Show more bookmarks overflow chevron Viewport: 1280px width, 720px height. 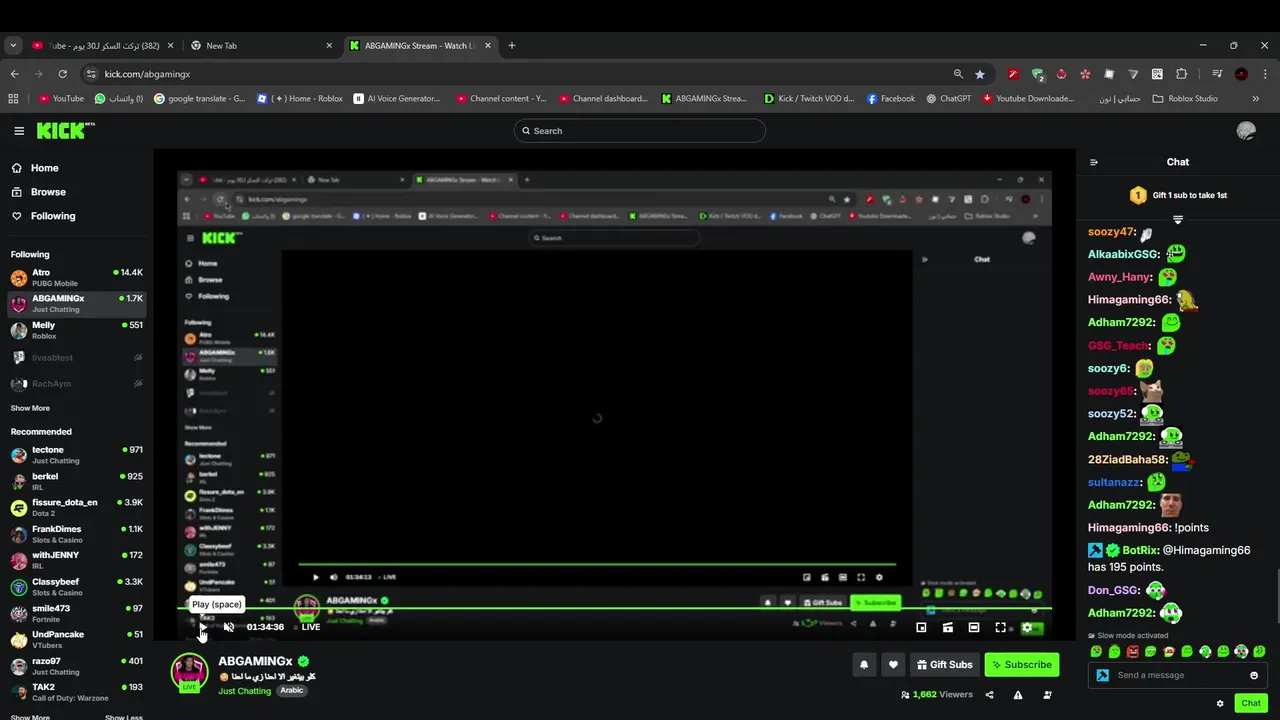tap(1255, 99)
